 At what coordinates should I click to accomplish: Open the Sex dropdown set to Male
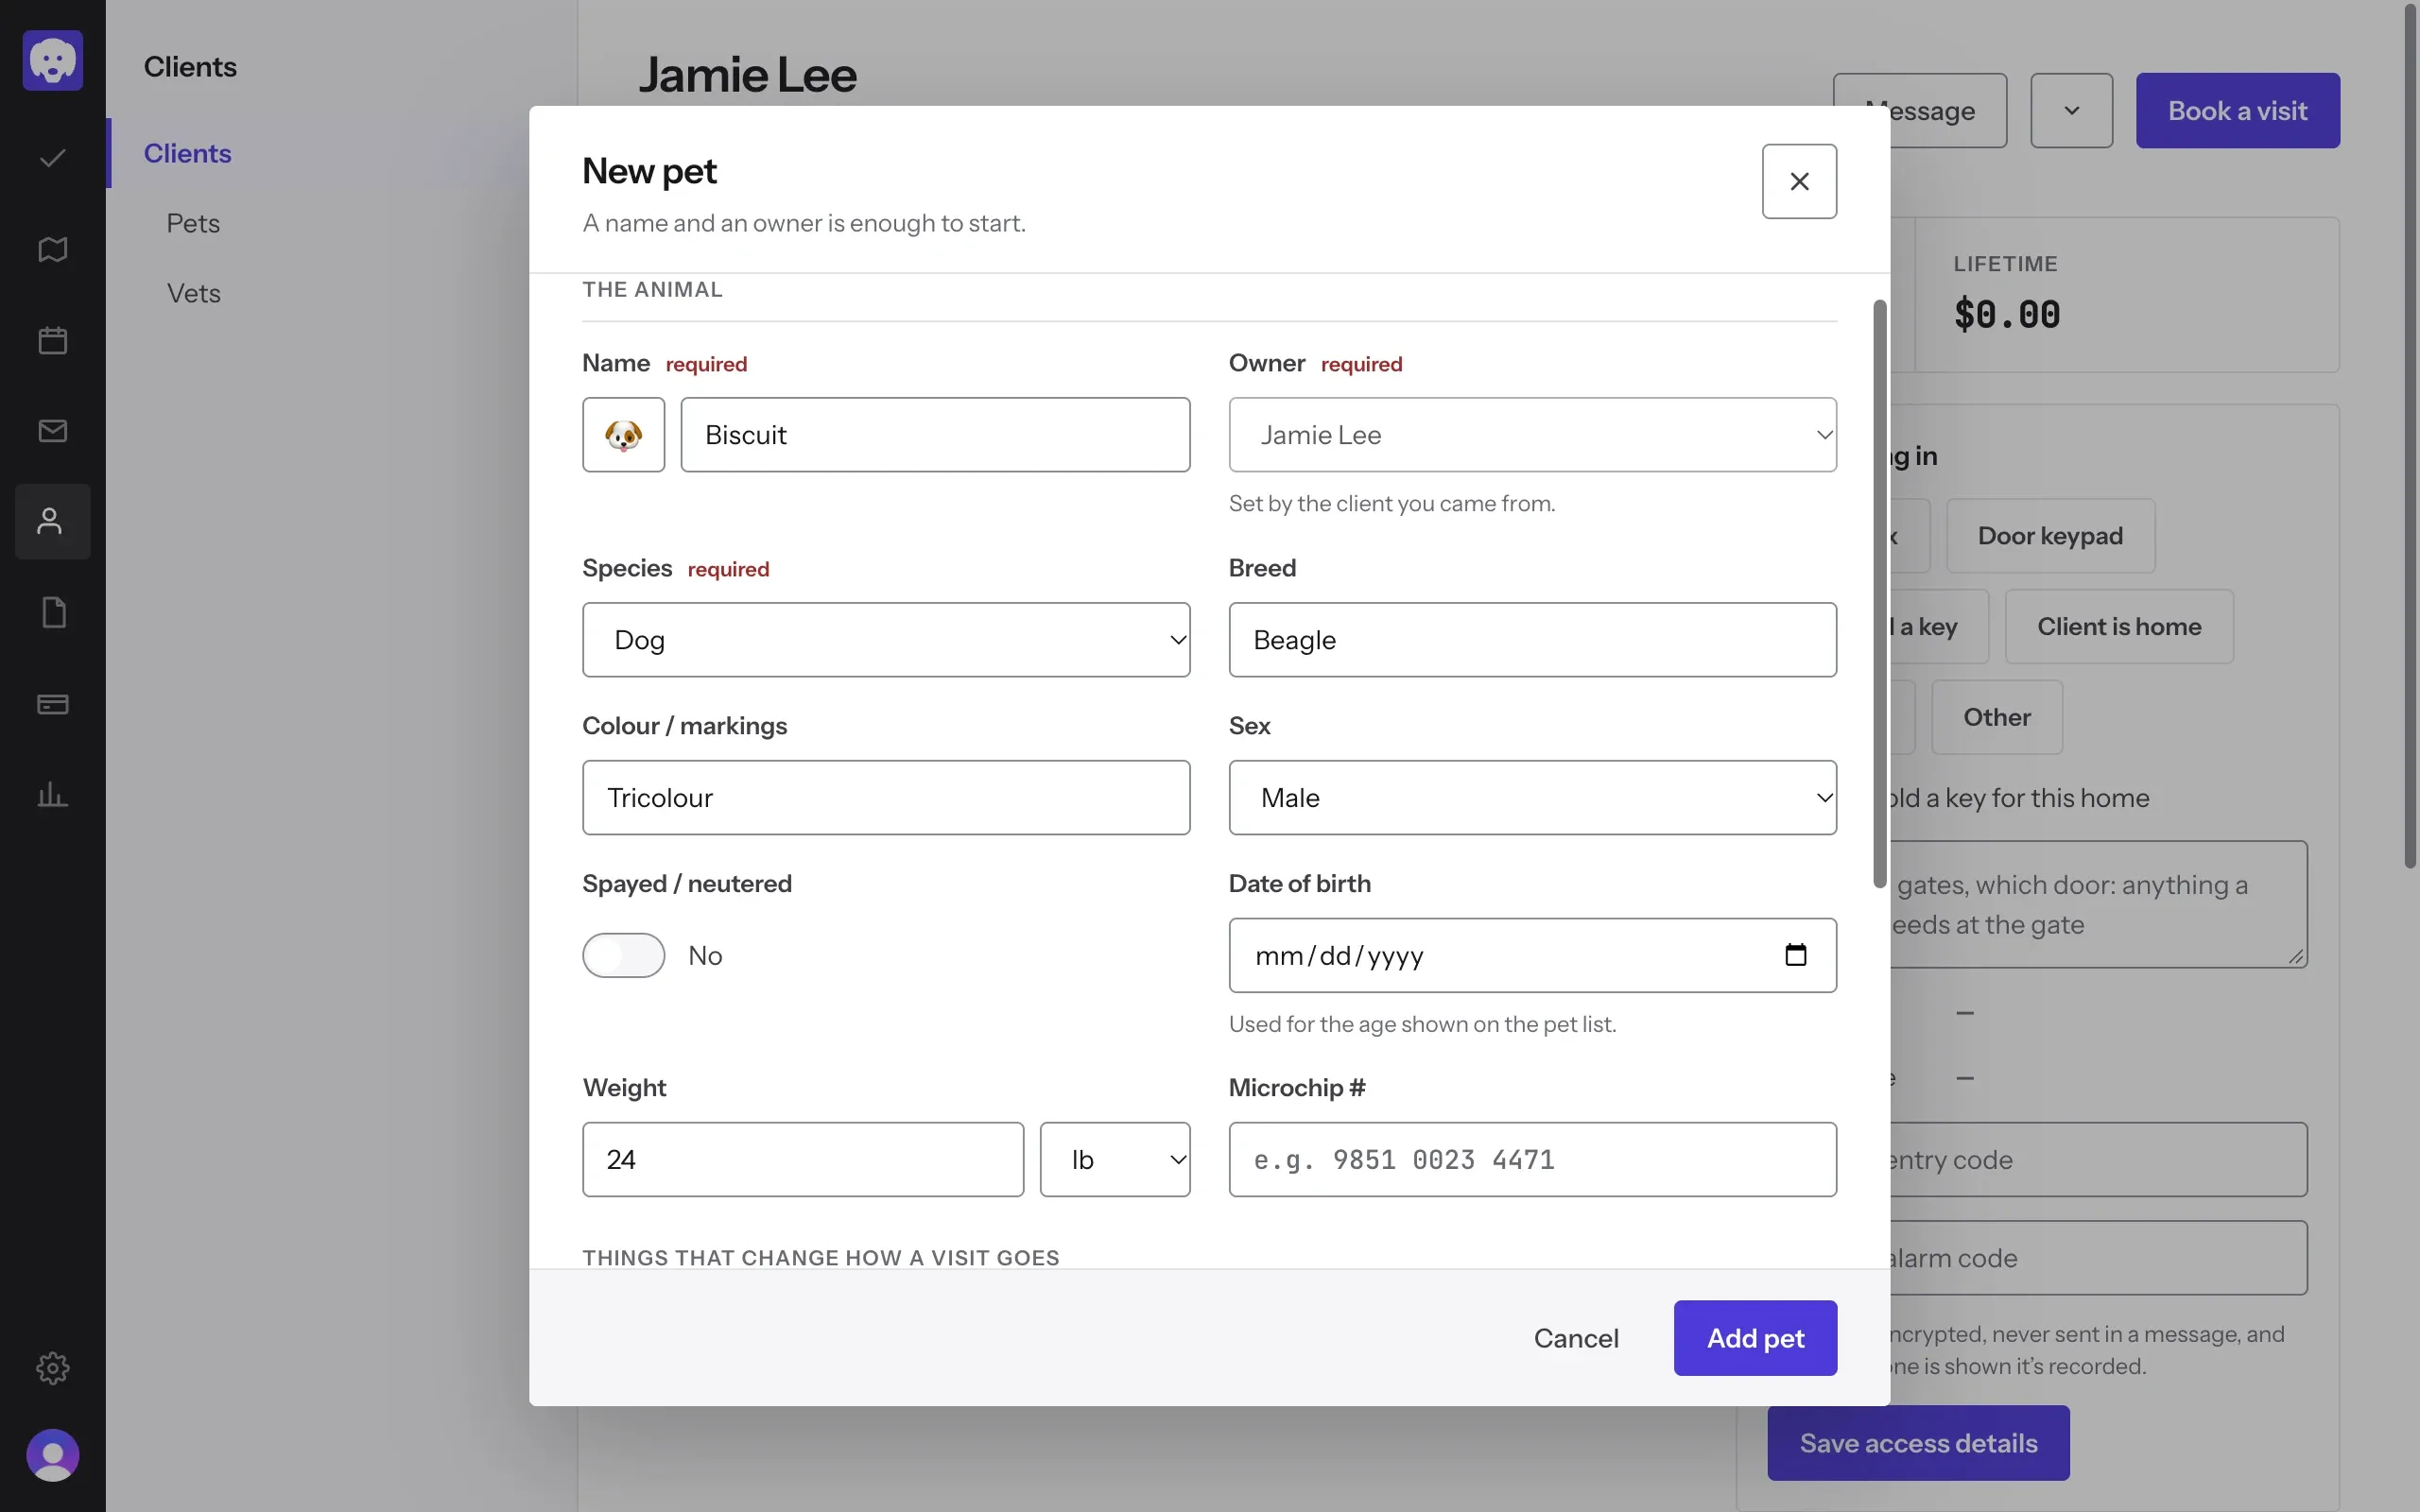[x=1532, y=798]
